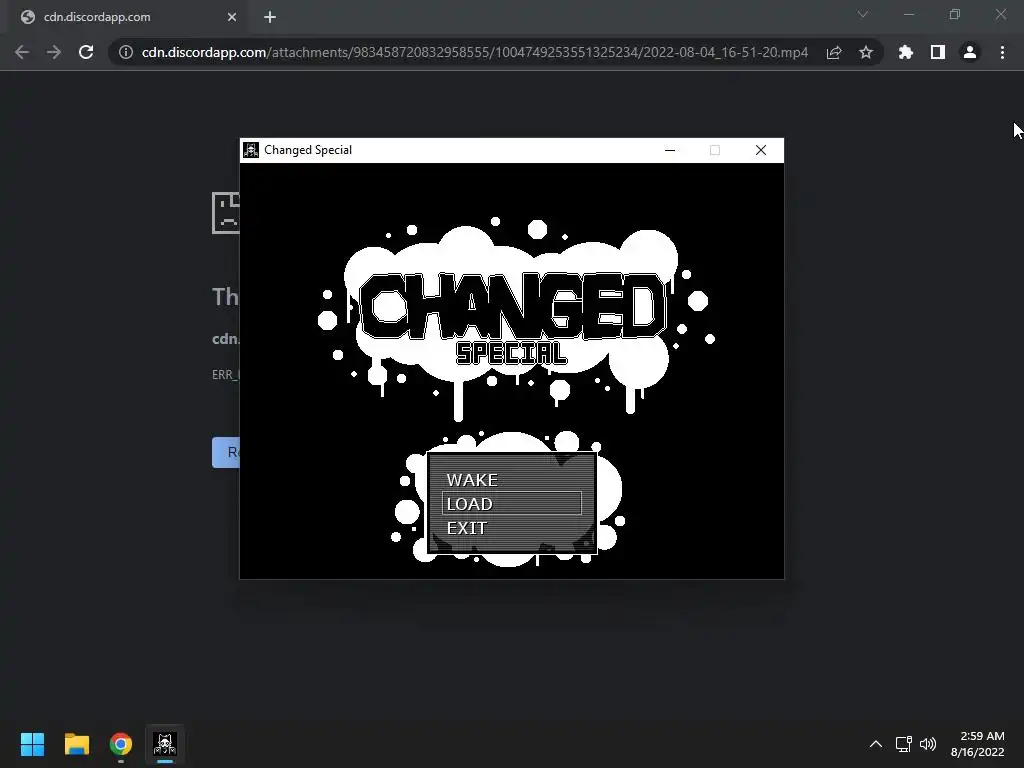Click the address bar URL
Screen dimensions: 1024x768
coord(475,52)
